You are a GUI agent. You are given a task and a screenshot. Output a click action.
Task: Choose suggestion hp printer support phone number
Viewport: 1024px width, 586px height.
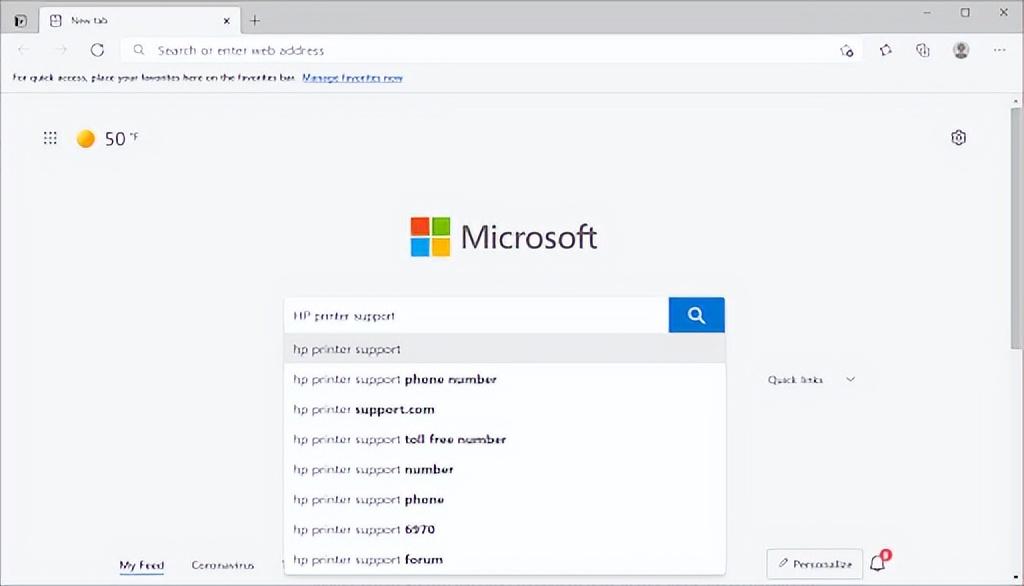(504, 379)
